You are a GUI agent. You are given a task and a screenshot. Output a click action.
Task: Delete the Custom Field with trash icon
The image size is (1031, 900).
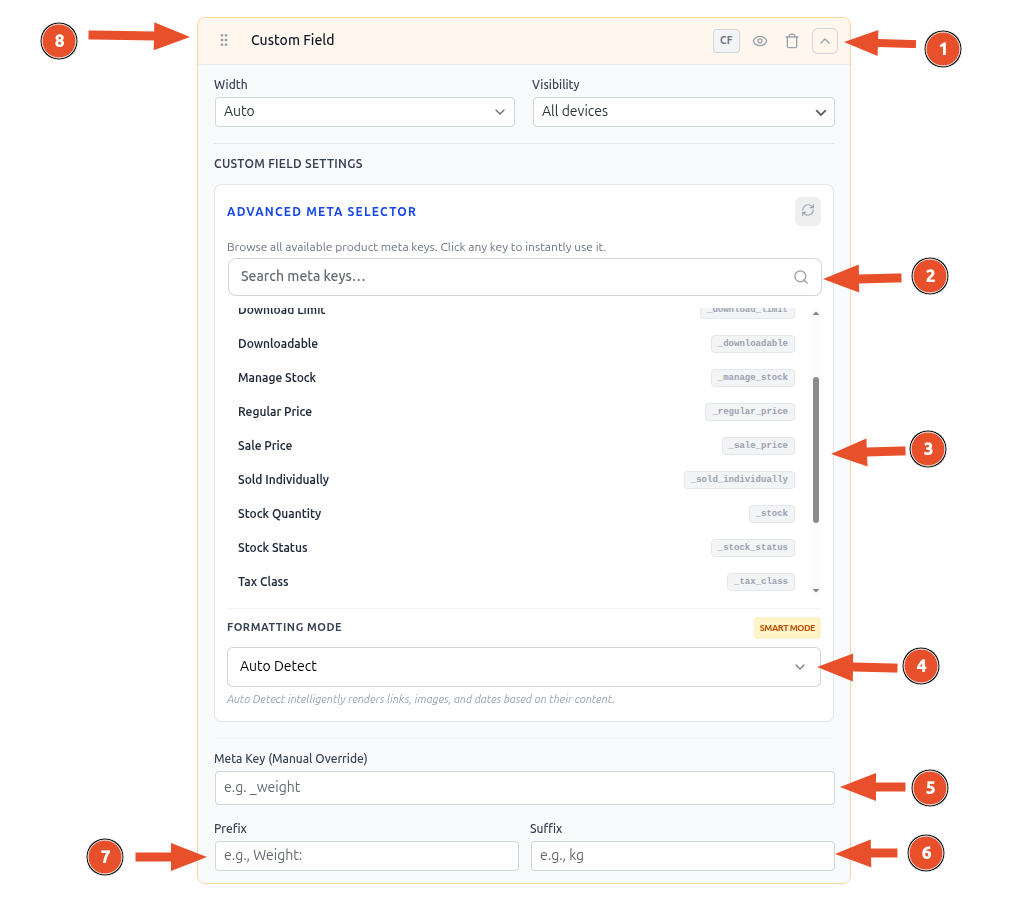[x=792, y=41]
